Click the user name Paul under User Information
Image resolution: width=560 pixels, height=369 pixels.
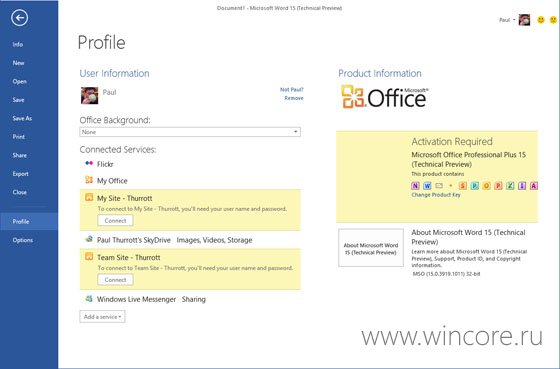point(109,92)
